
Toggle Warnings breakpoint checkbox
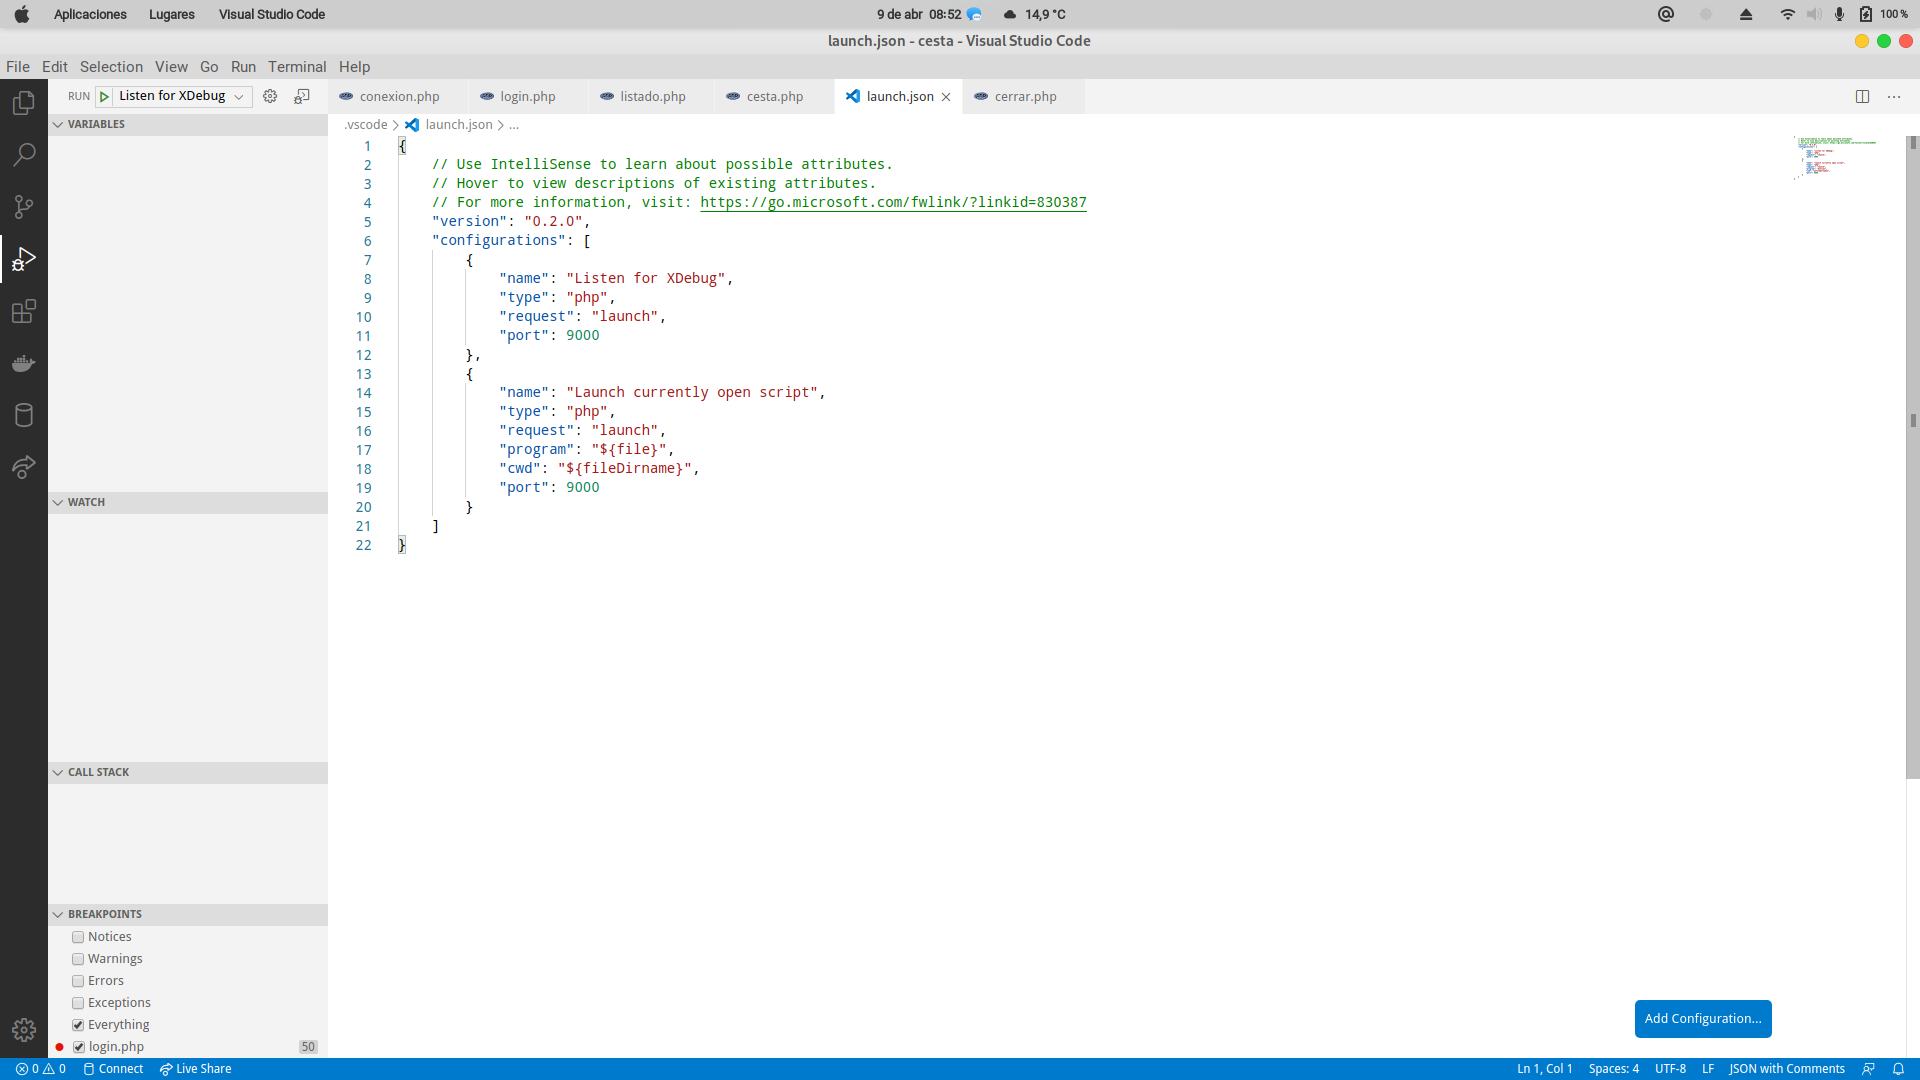coord(78,959)
